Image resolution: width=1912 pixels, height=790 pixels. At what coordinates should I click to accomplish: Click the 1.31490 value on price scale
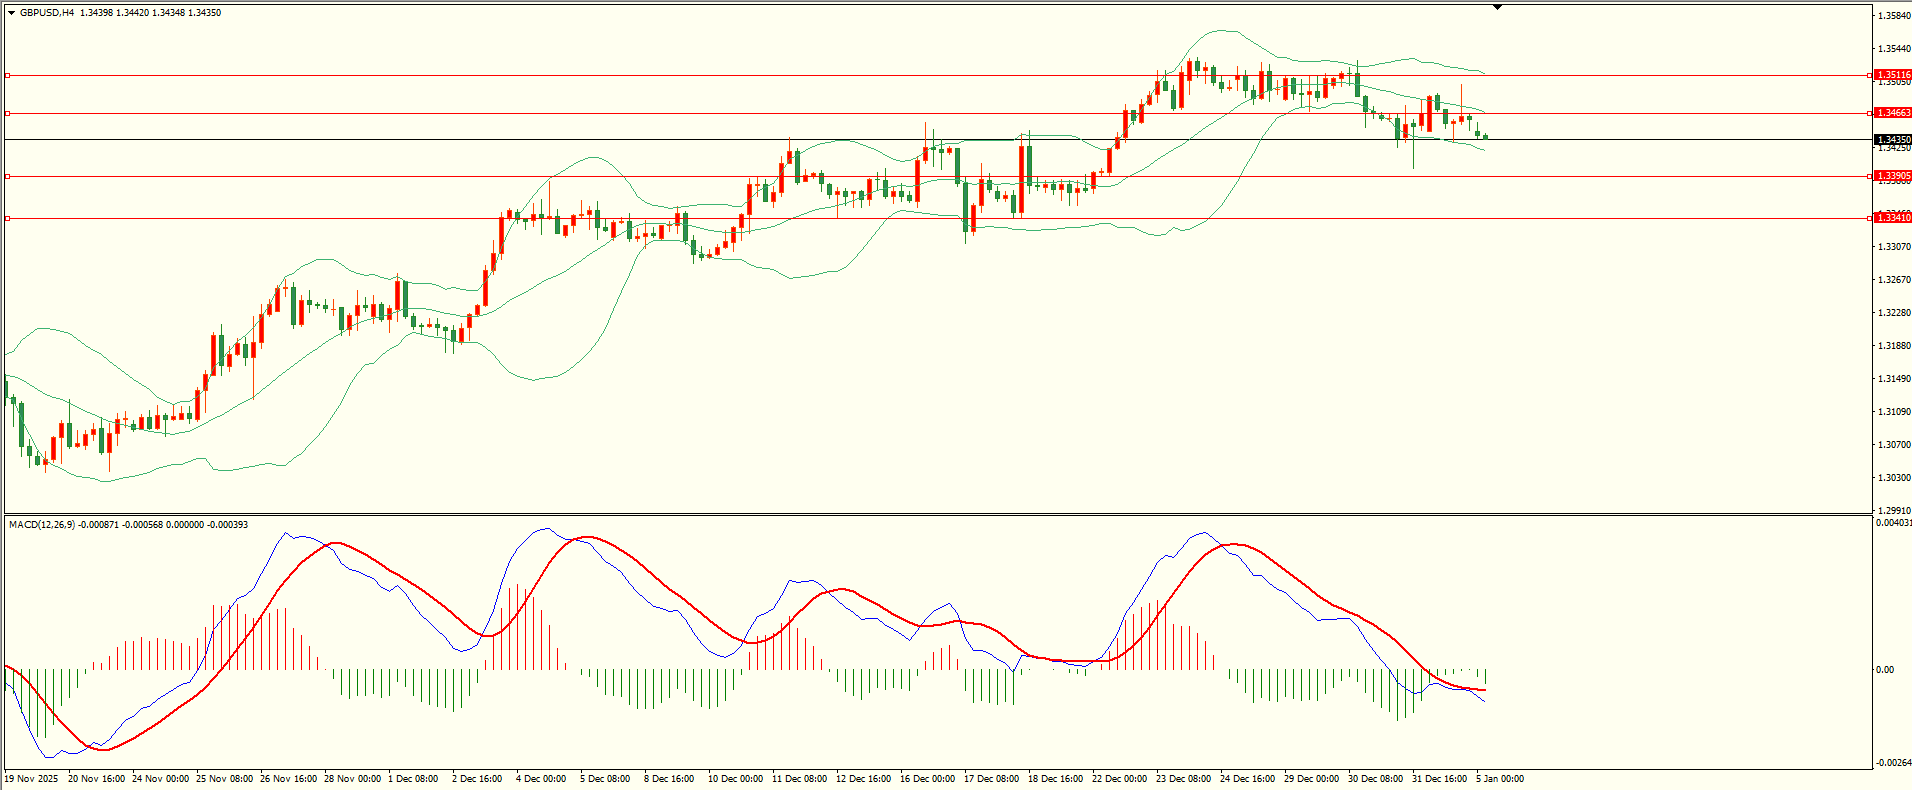tap(1894, 379)
